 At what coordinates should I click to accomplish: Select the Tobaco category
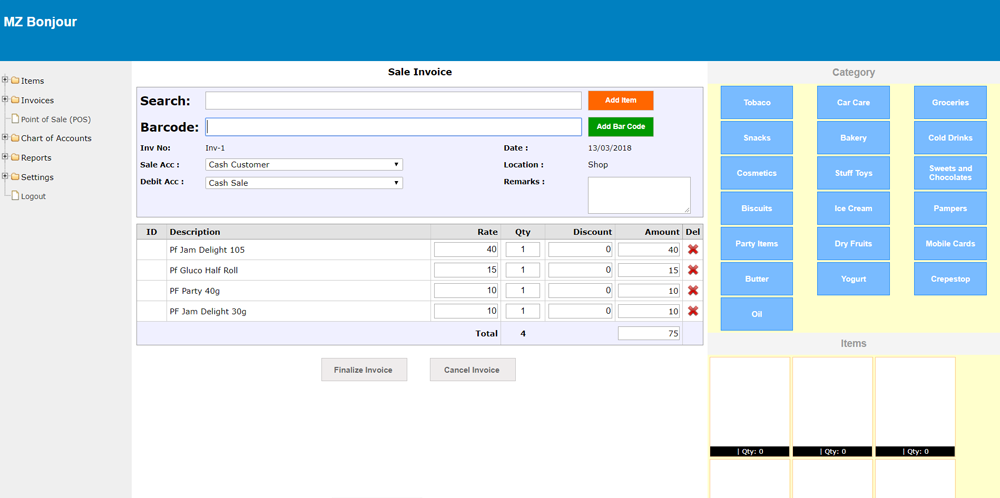click(757, 103)
